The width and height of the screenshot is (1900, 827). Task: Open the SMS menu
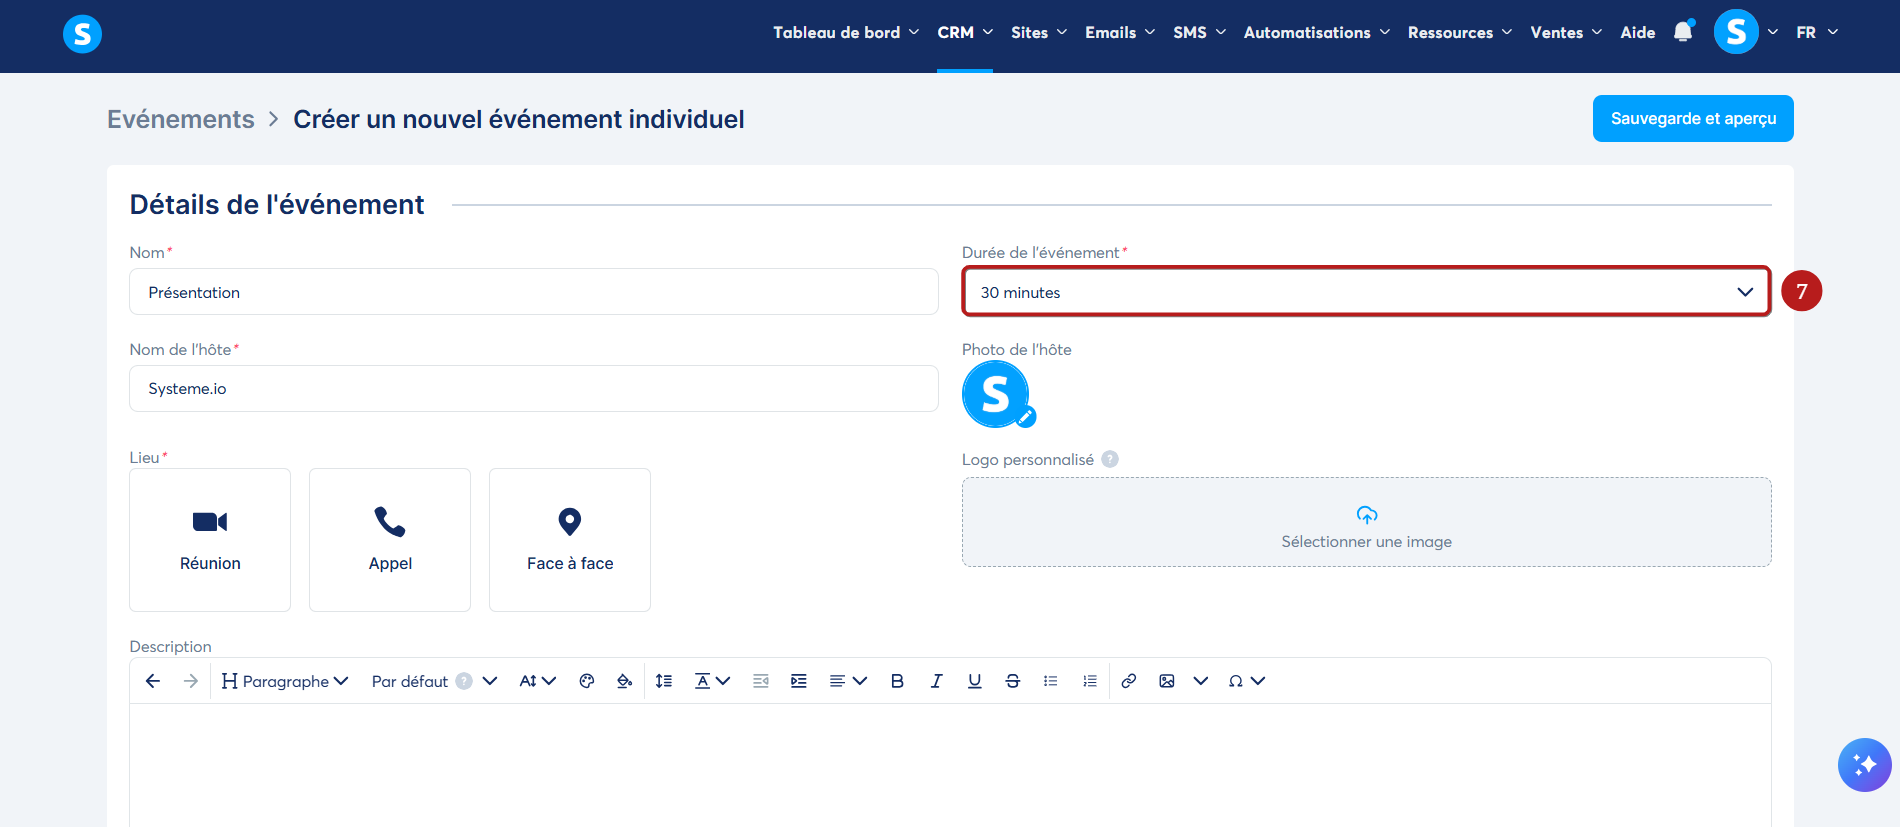[x=1200, y=32]
